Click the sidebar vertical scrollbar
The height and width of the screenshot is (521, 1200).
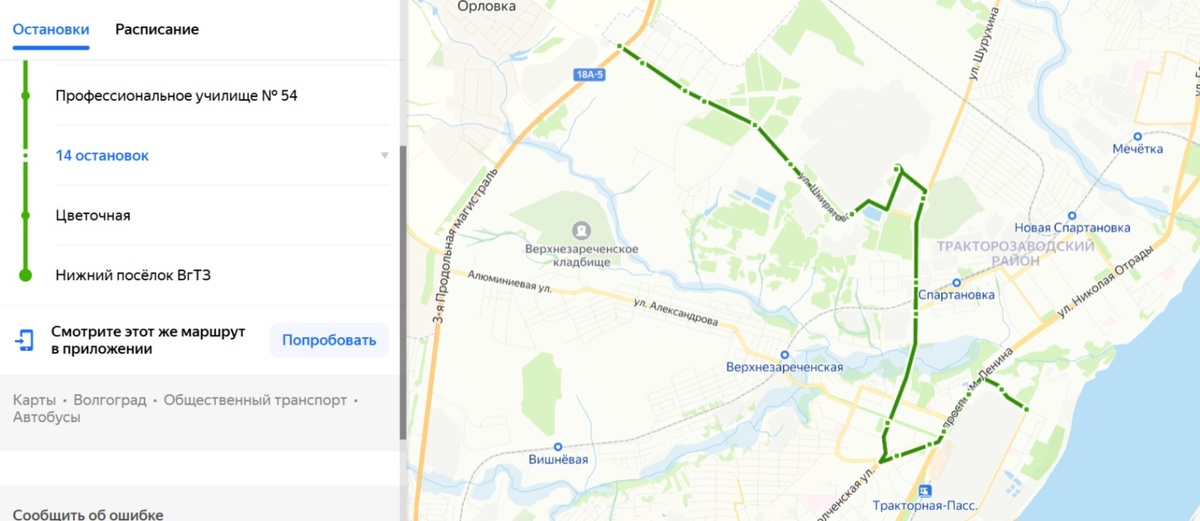[x=403, y=292]
